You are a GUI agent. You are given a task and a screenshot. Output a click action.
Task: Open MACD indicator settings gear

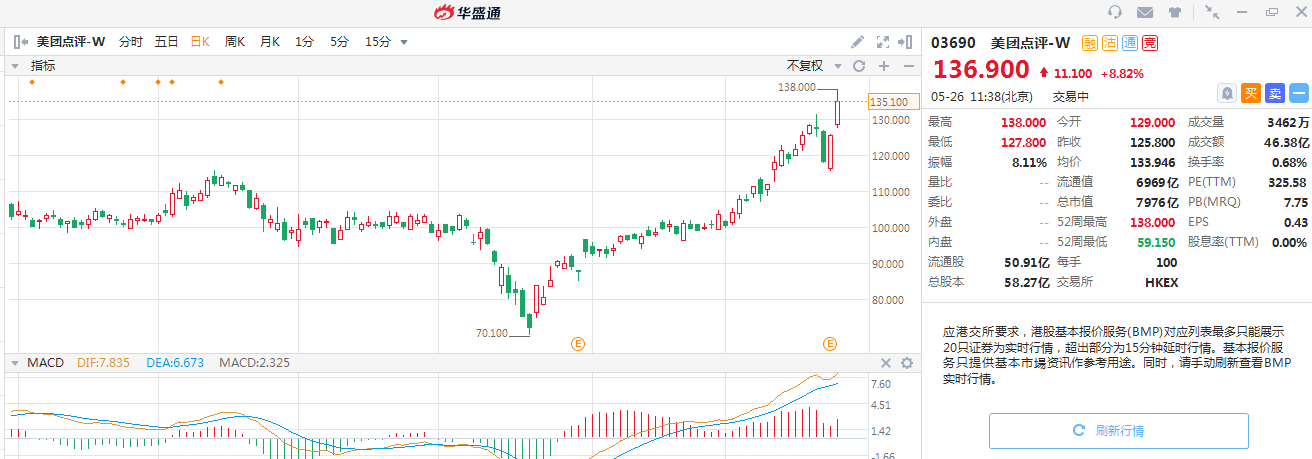907,363
